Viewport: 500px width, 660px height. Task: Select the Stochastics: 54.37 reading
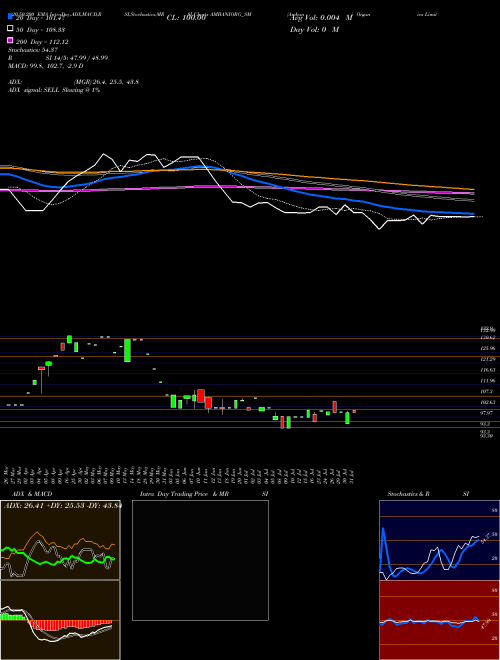pyautogui.click(x=32, y=50)
